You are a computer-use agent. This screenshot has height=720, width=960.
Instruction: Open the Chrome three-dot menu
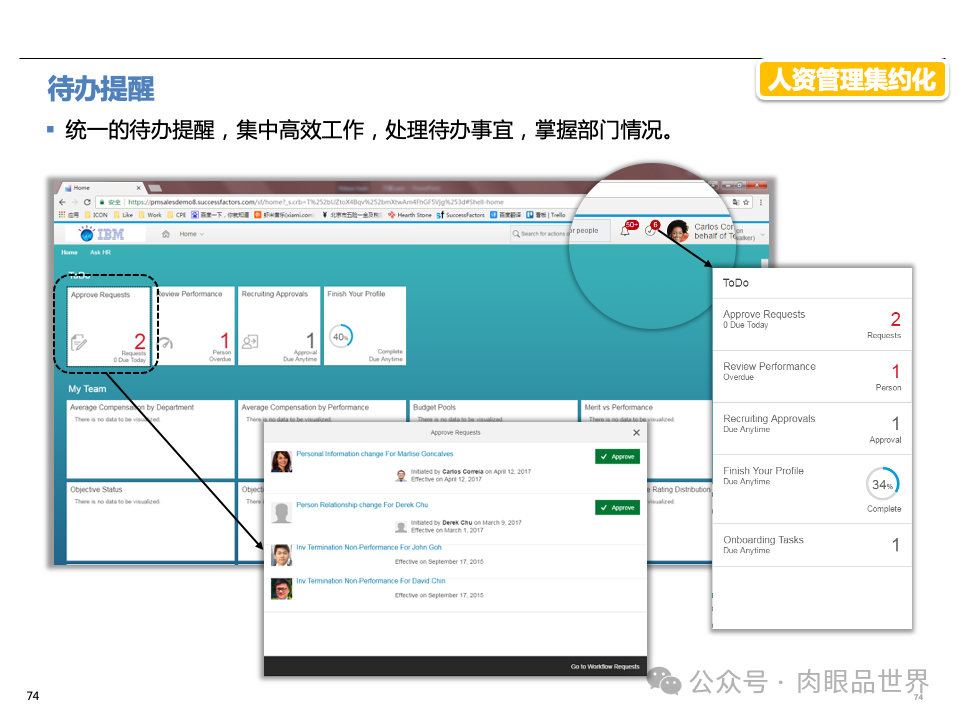[761, 202]
